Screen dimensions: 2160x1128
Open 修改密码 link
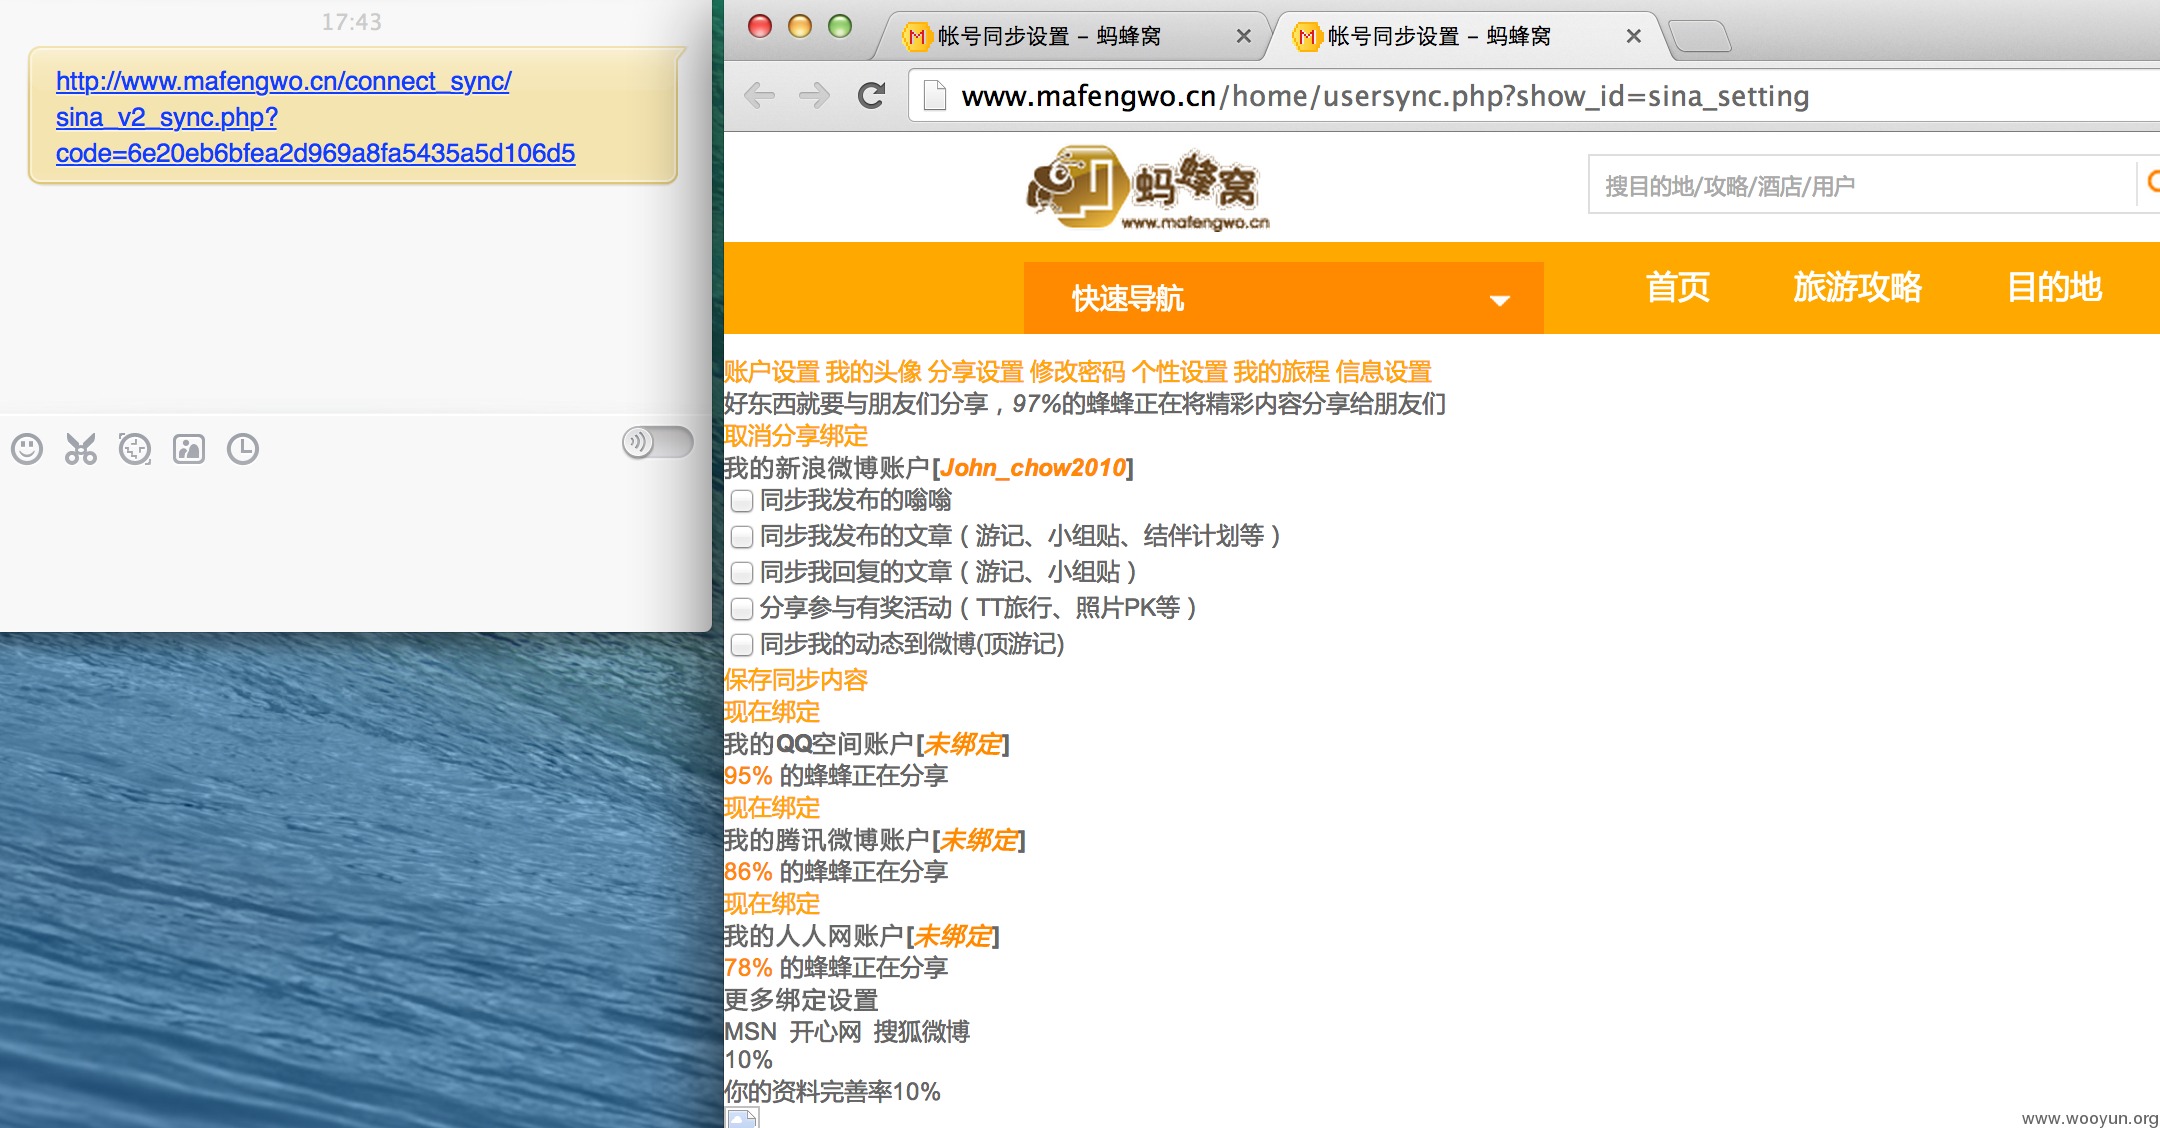(1077, 372)
